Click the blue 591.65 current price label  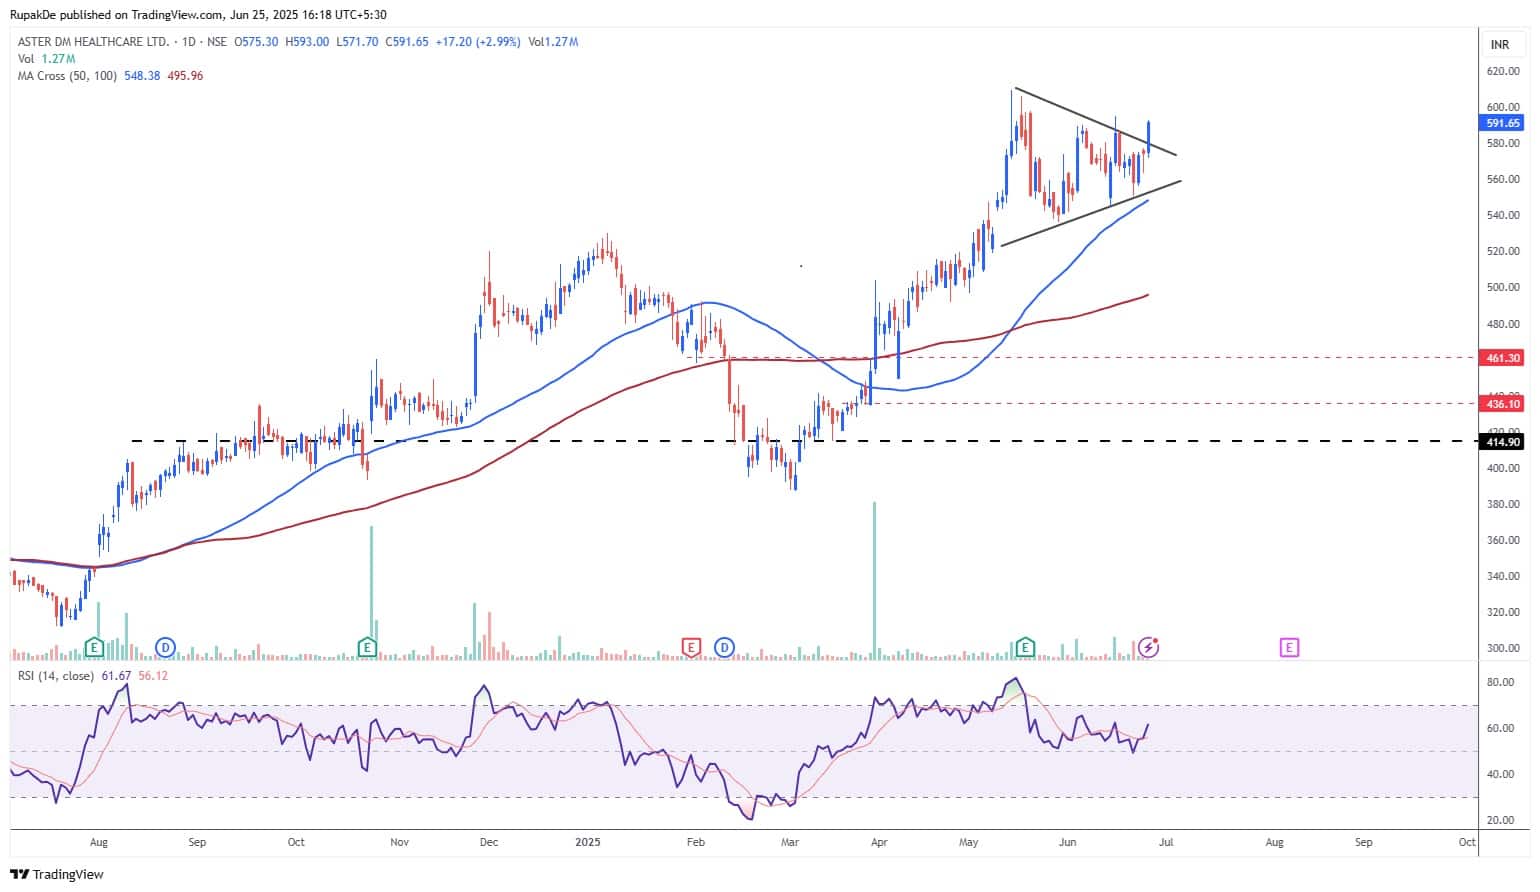pos(1502,123)
